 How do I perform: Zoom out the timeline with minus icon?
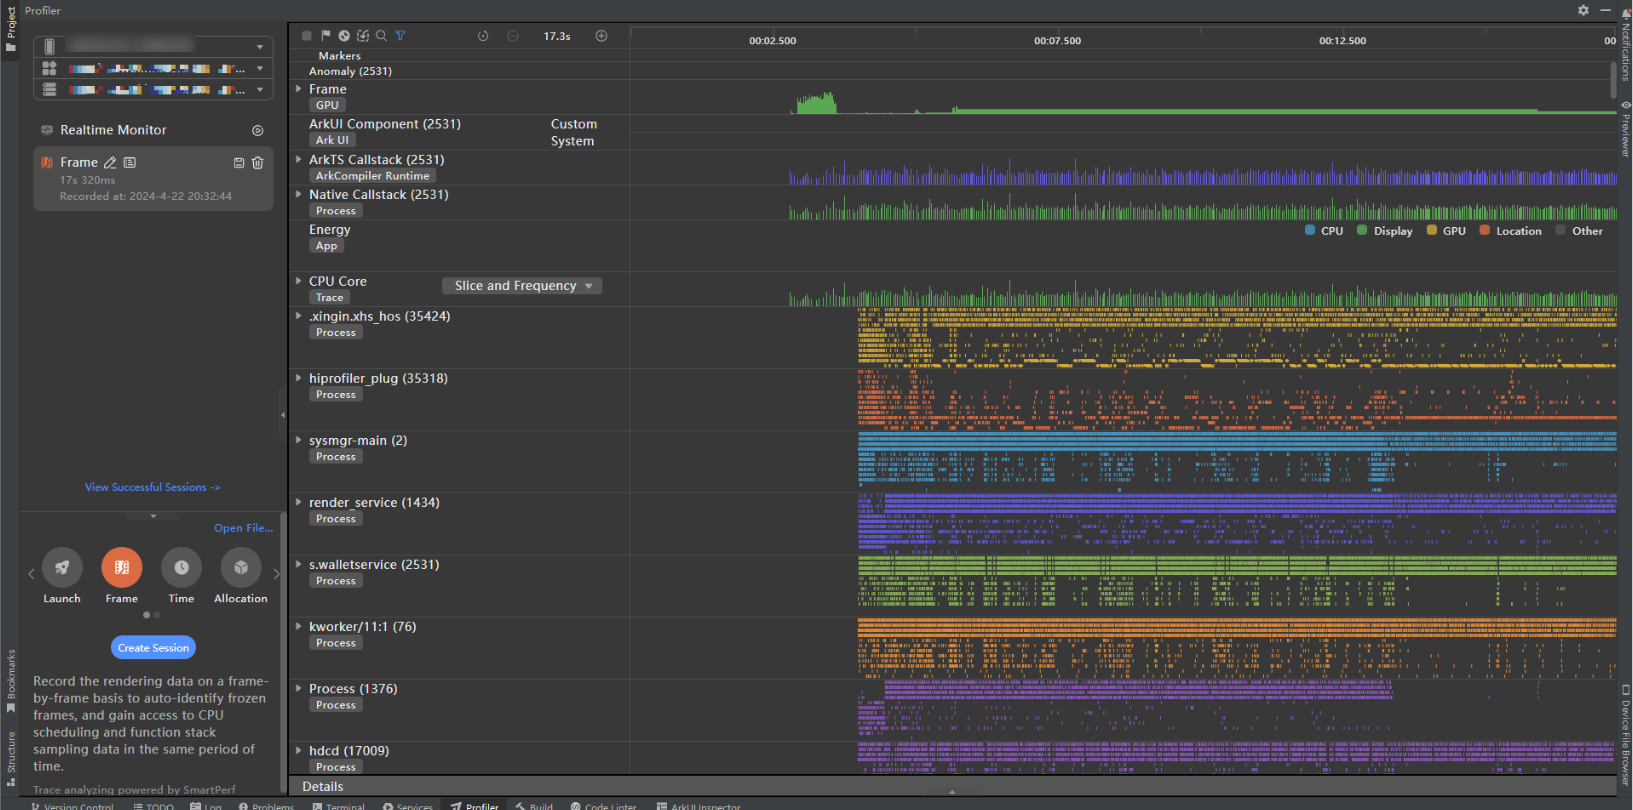coord(513,36)
